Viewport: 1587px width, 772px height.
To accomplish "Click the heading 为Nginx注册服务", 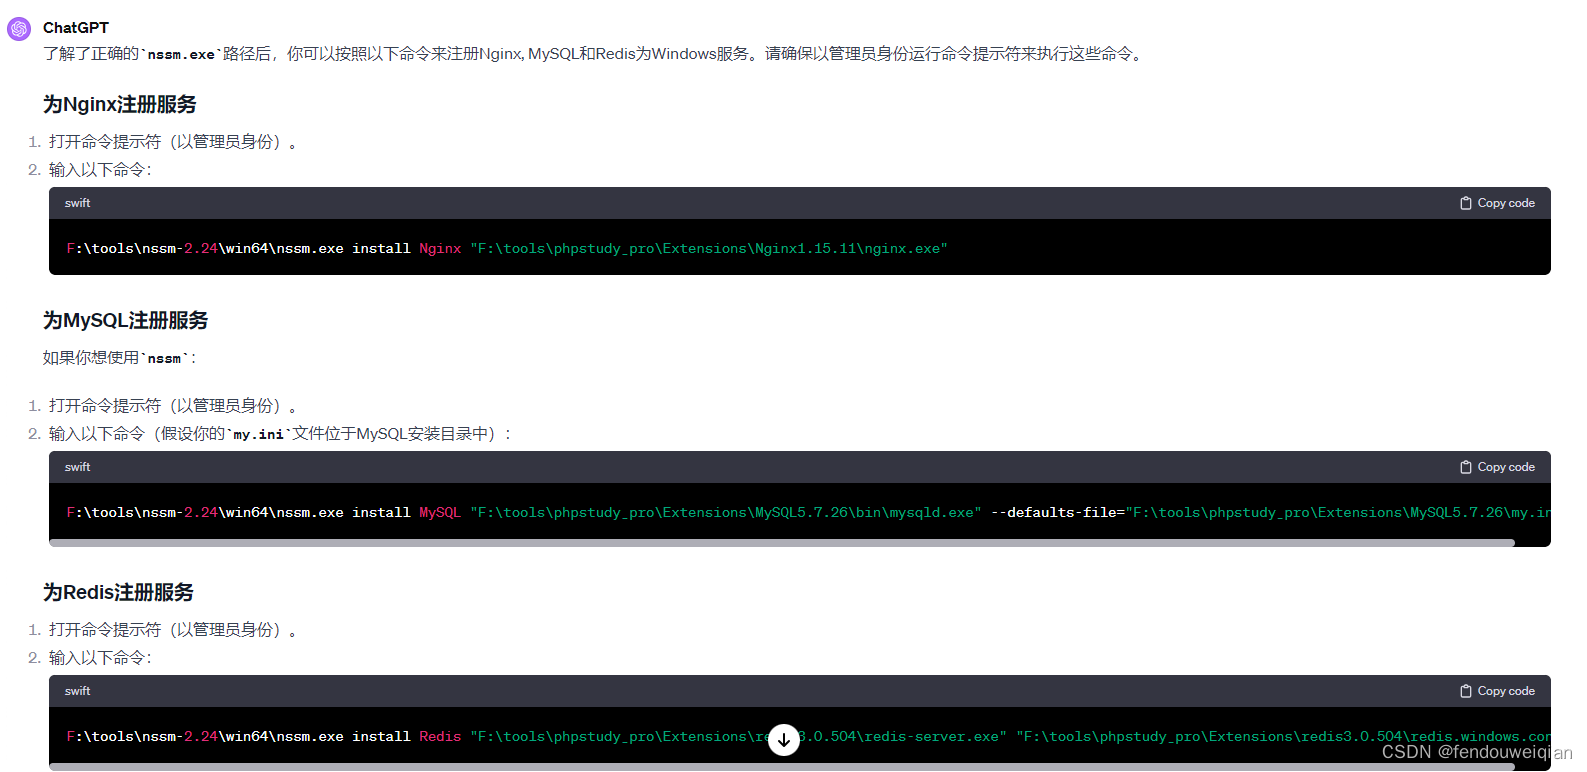I will click(120, 104).
